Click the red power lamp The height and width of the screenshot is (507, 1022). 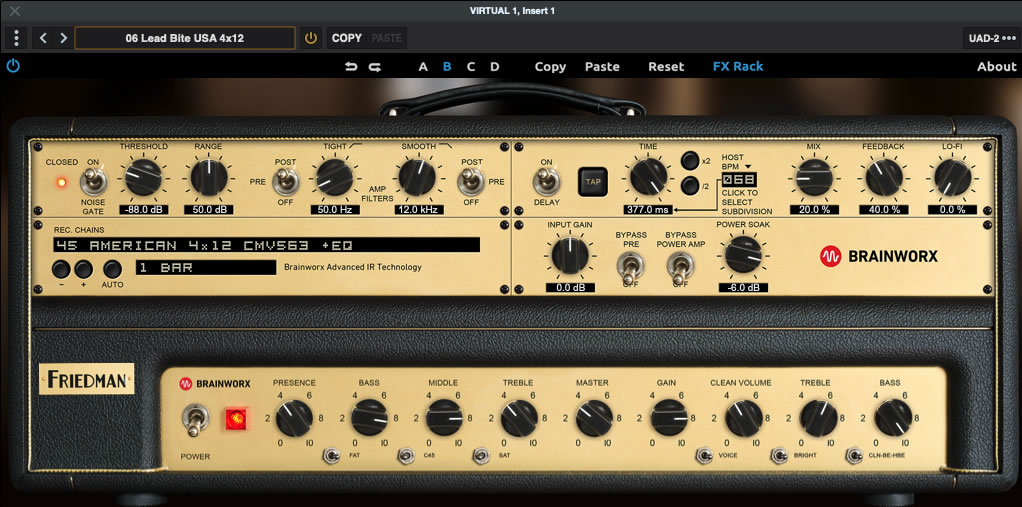237,420
